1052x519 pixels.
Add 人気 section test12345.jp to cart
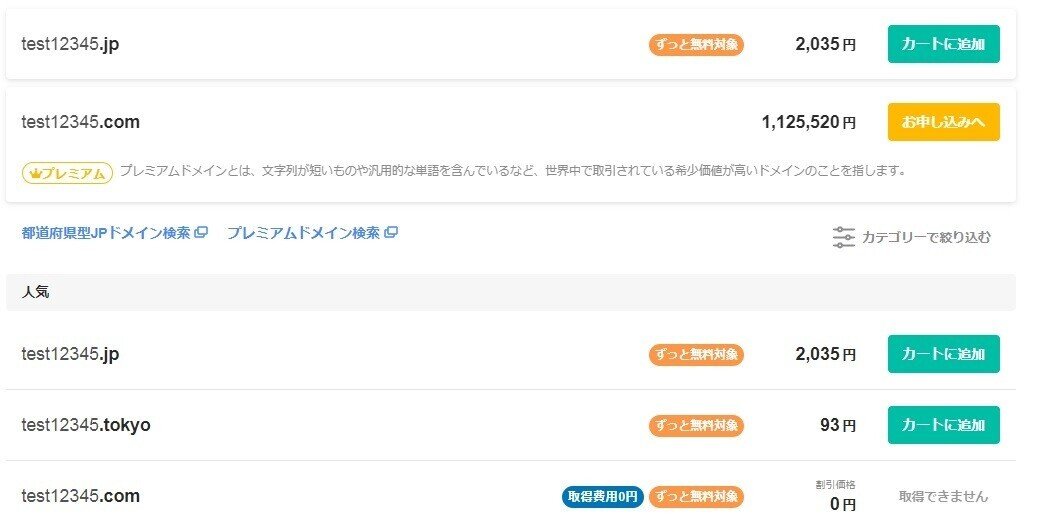(943, 354)
